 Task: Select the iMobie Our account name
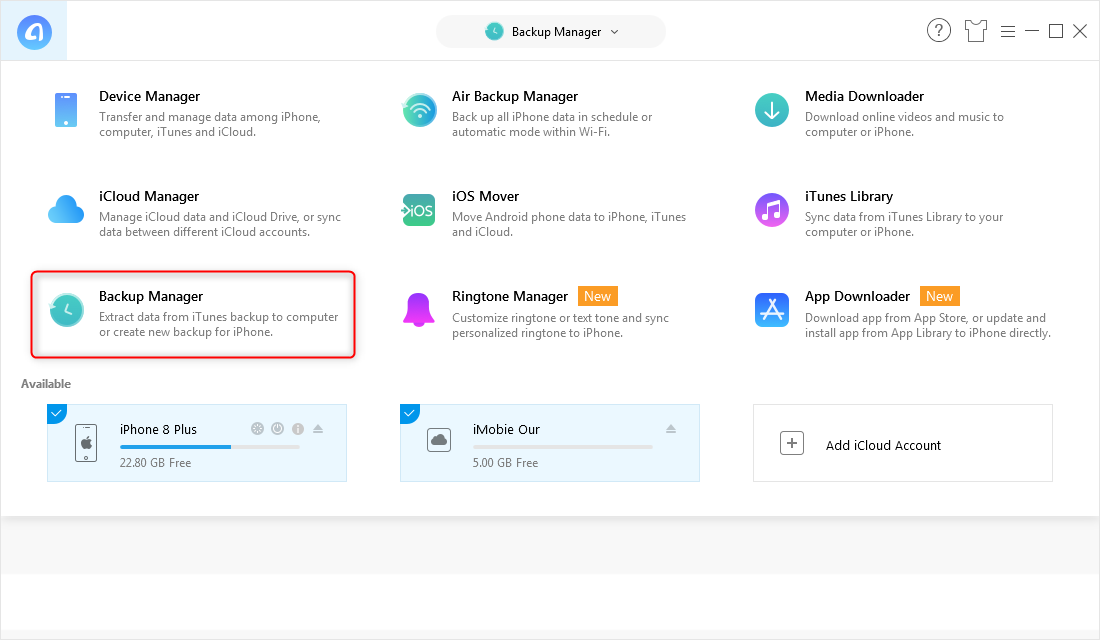pyautogui.click(x=507, y=429)
